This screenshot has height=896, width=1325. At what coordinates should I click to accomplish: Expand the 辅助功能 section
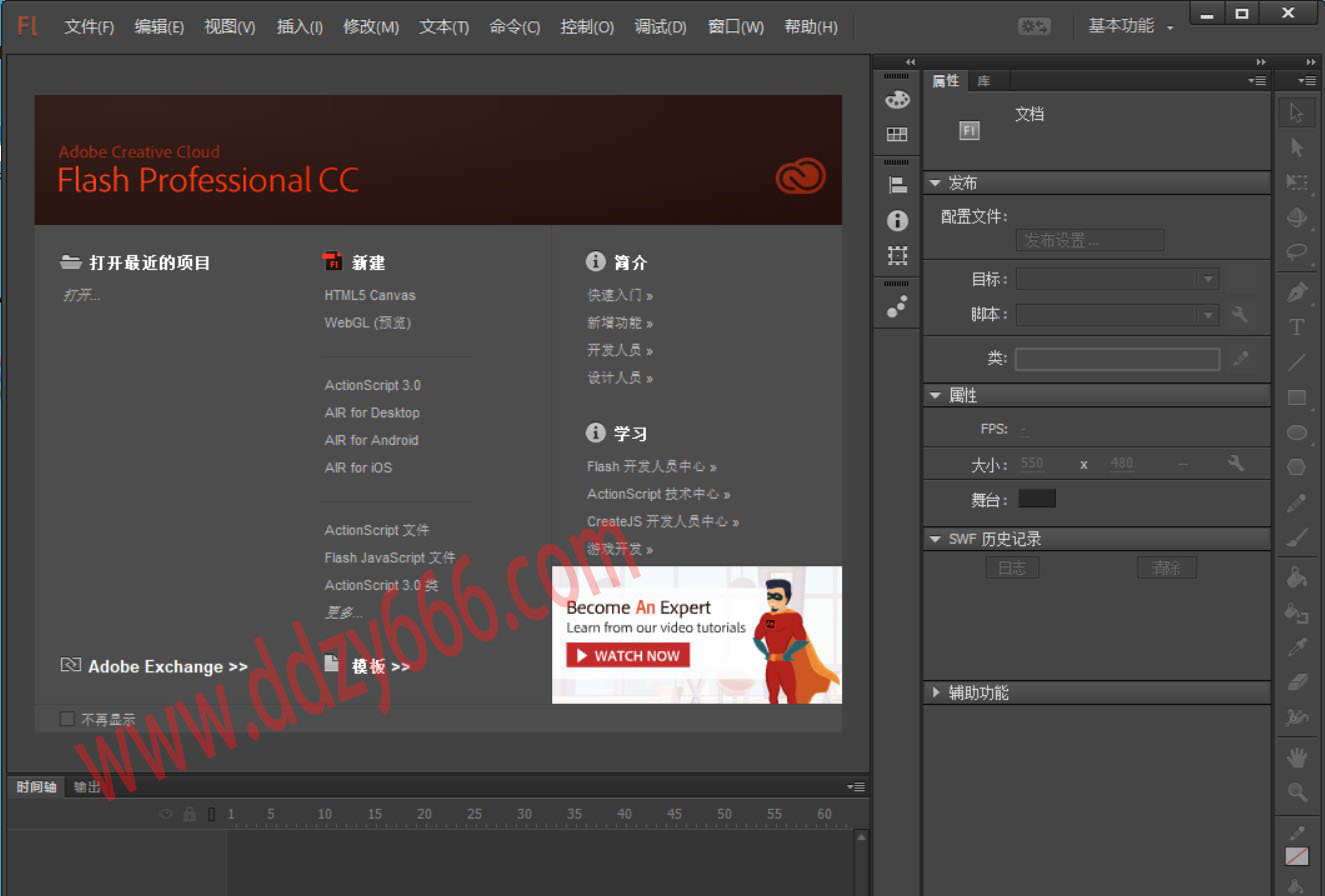[x=935, y=692]
